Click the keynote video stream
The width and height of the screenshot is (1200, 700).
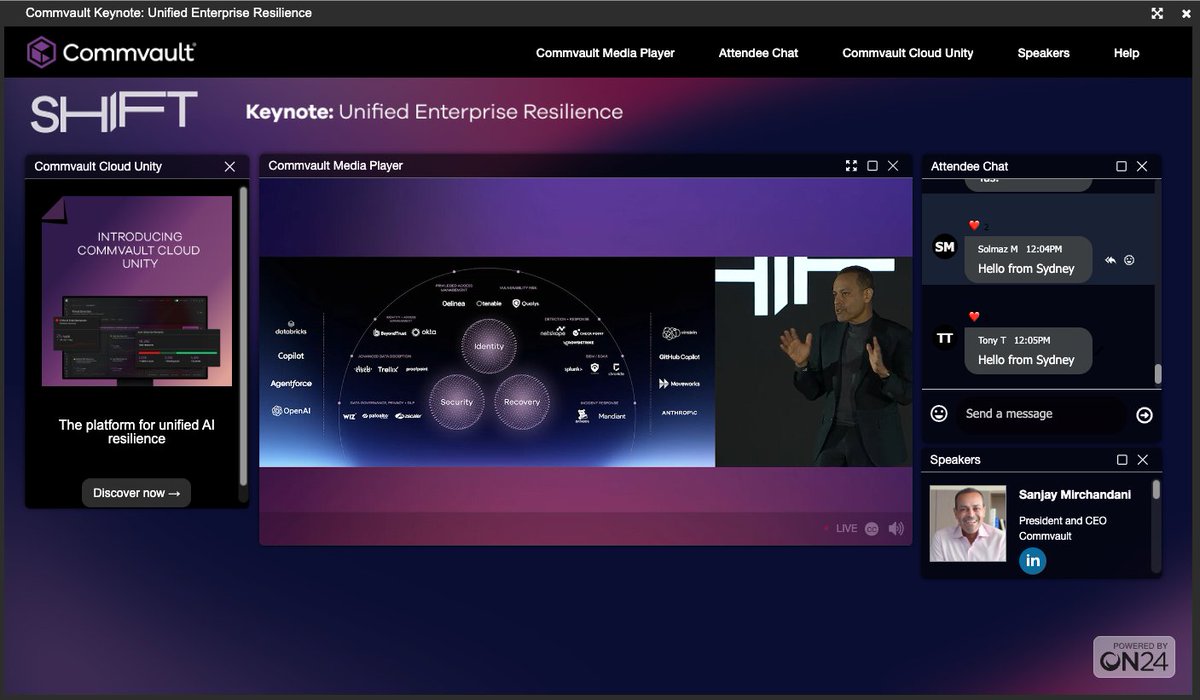coord(586,361)
